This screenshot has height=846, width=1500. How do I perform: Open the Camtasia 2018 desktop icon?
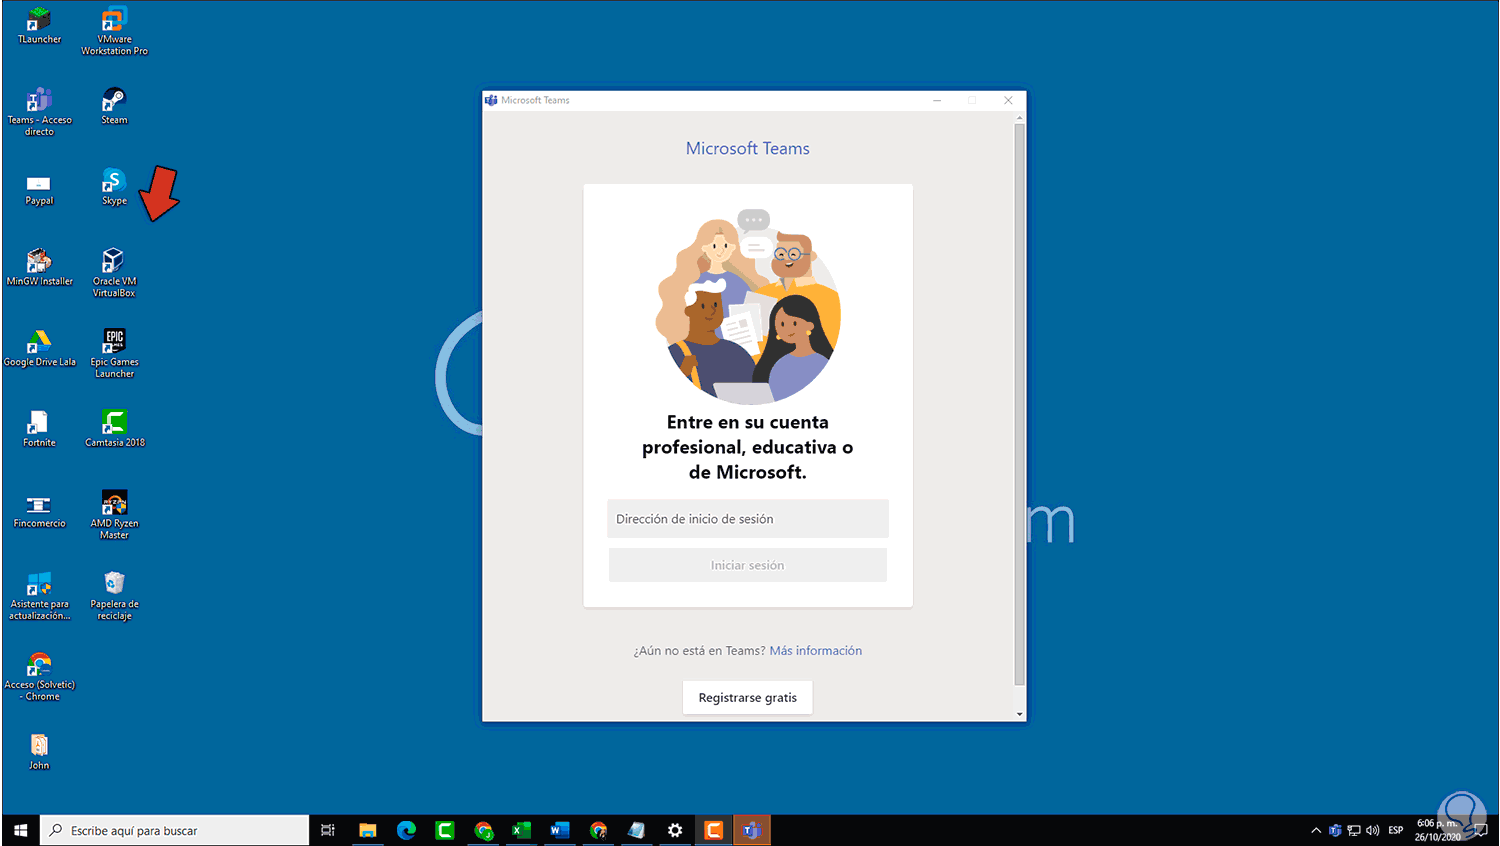[x=114, y=429]
